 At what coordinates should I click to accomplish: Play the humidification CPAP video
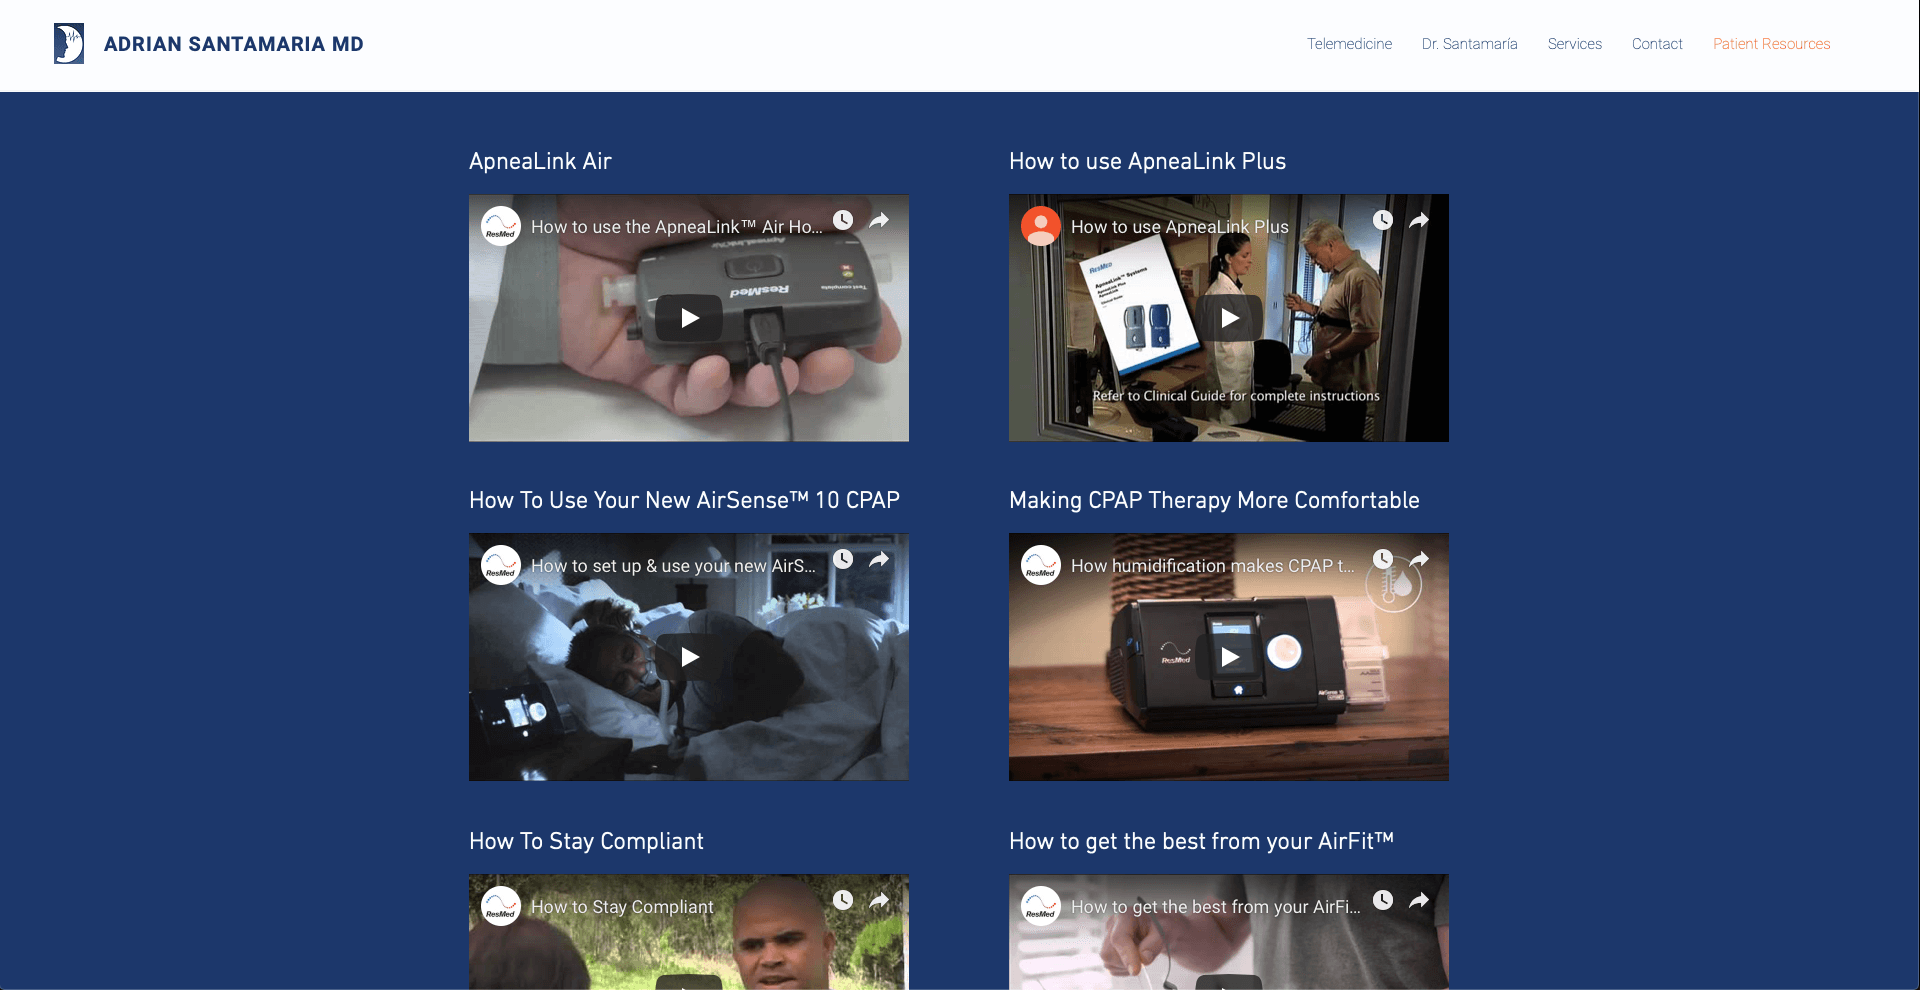1229,657
